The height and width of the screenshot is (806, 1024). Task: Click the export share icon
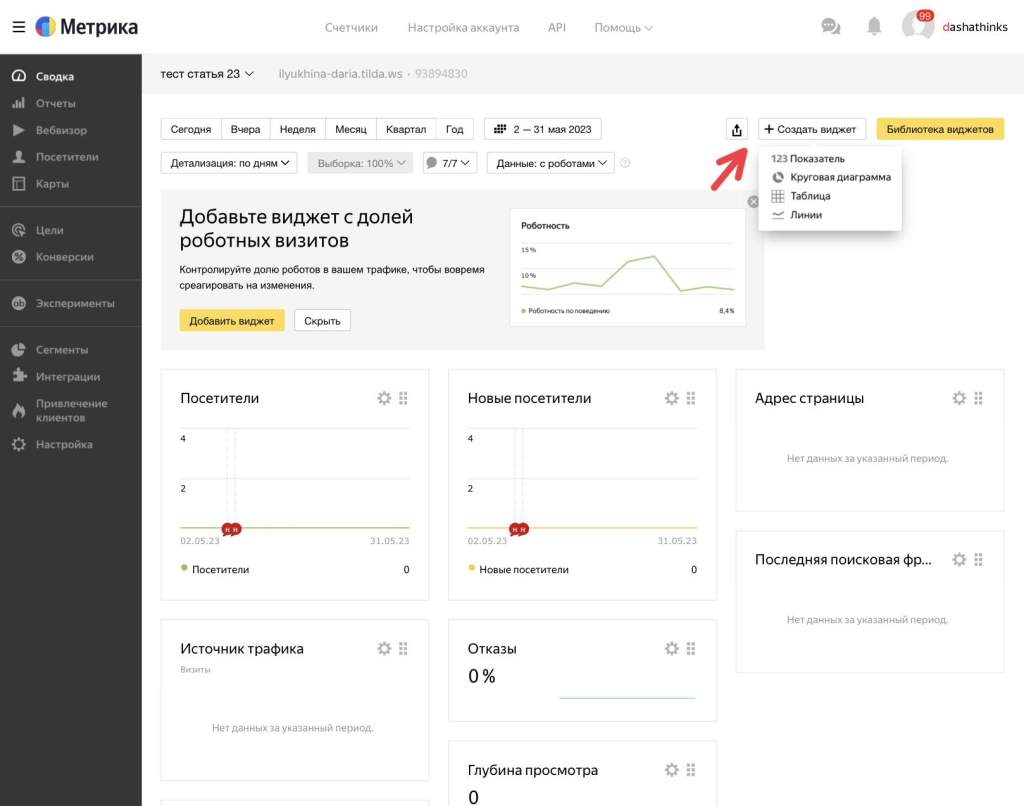click(737, 129)
